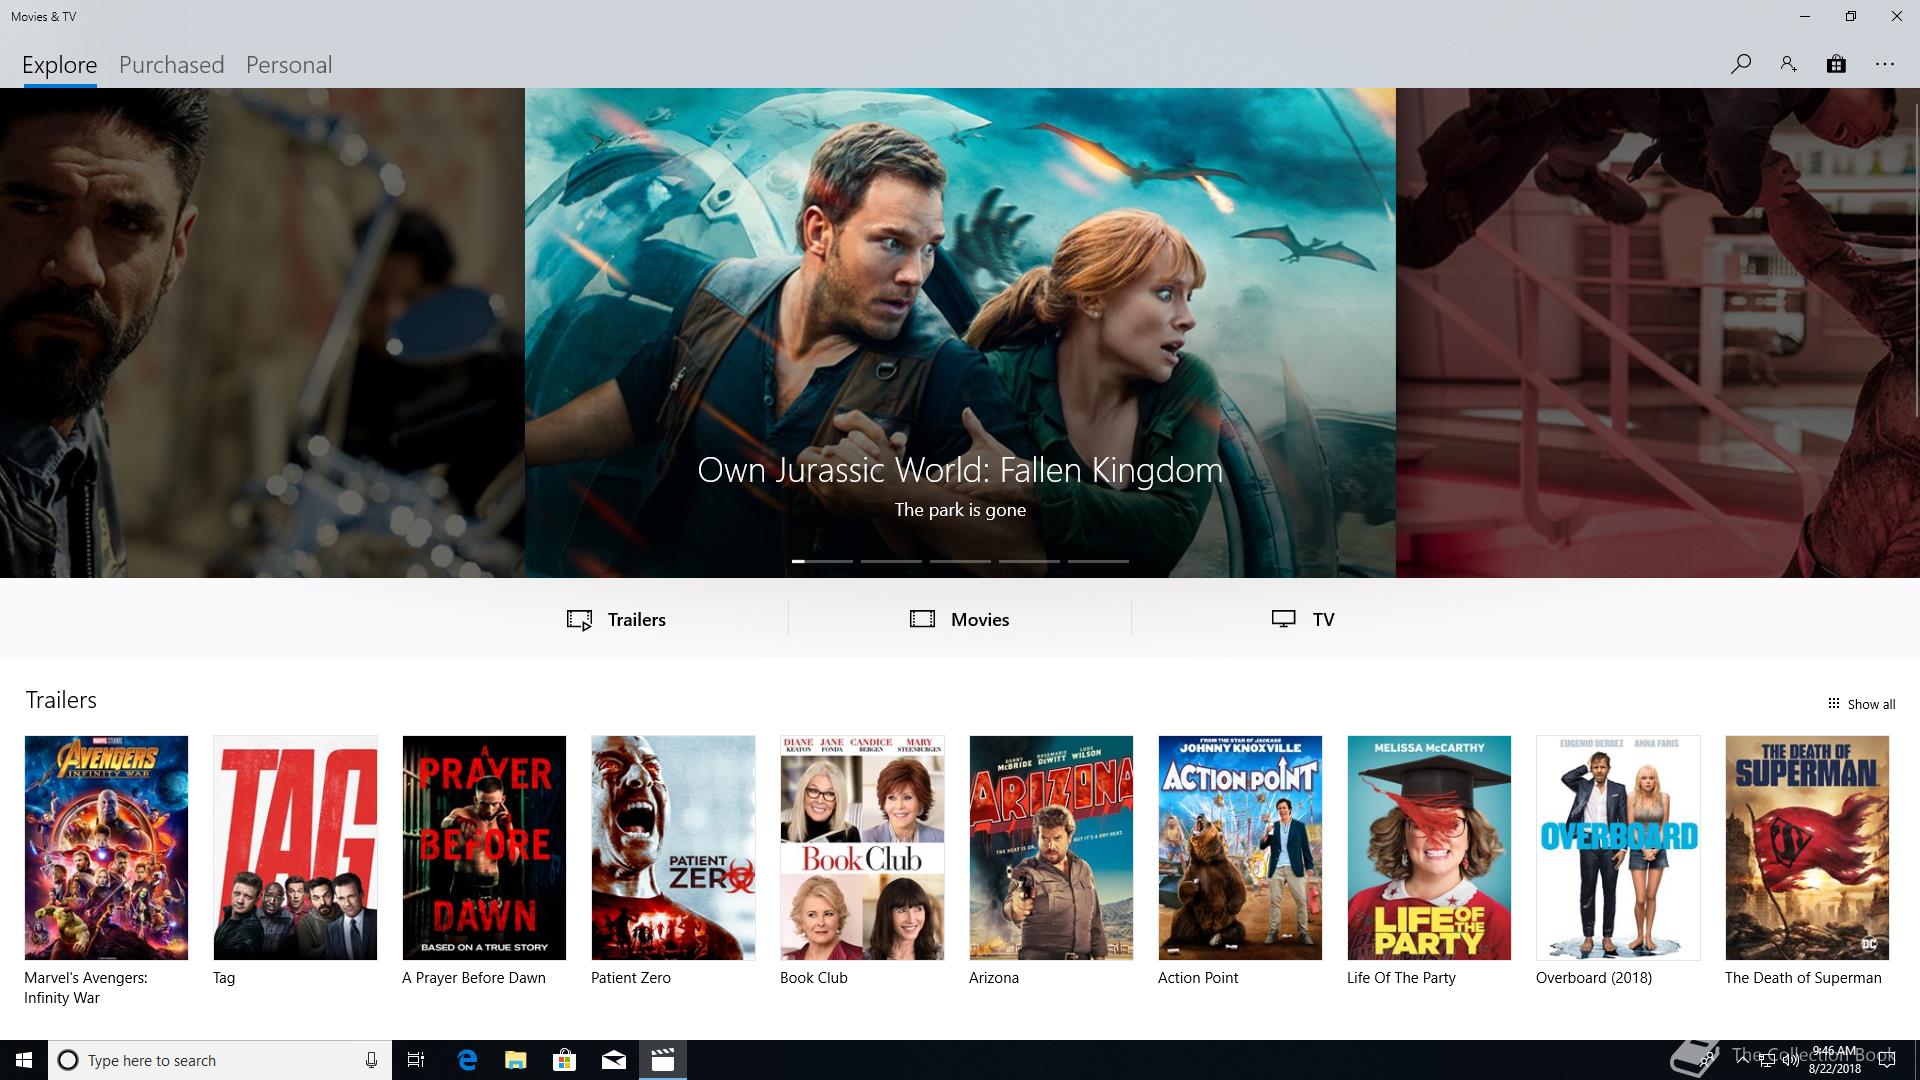This screenshot has height=1080, width=1920.
Task: Open the Movies category
Action: [960, 619]
